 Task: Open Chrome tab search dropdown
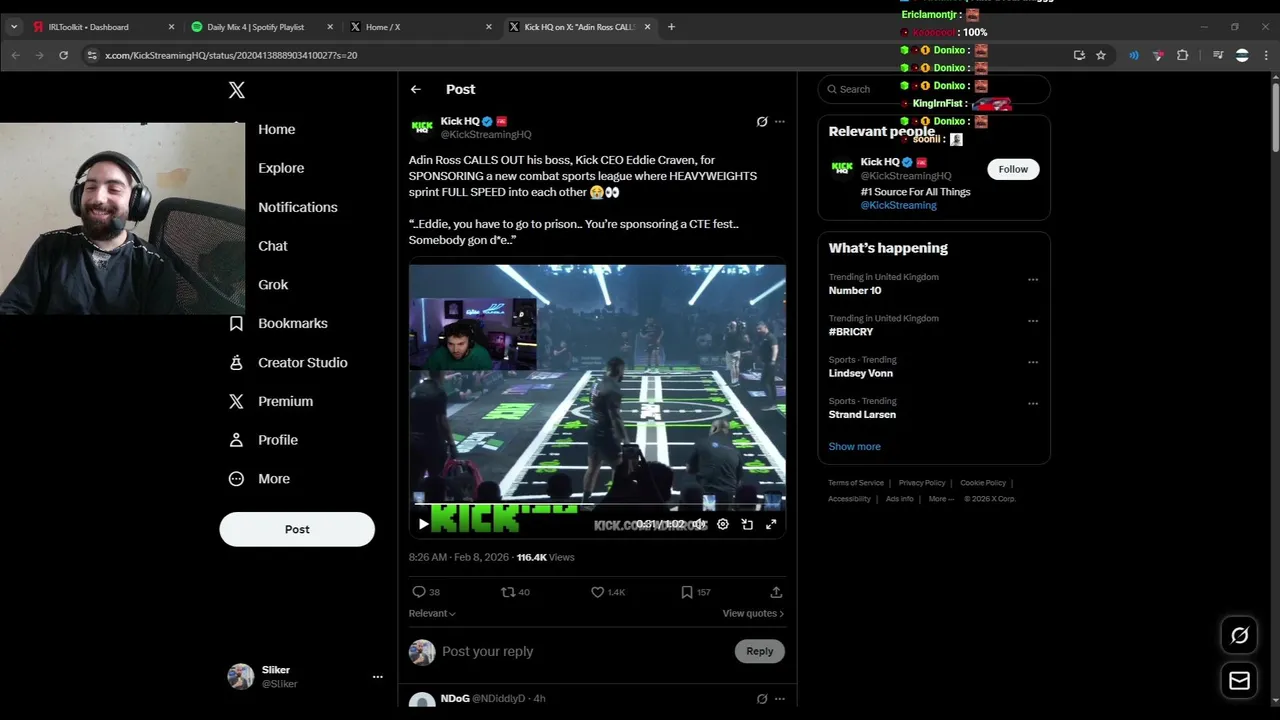coord(14,27)
